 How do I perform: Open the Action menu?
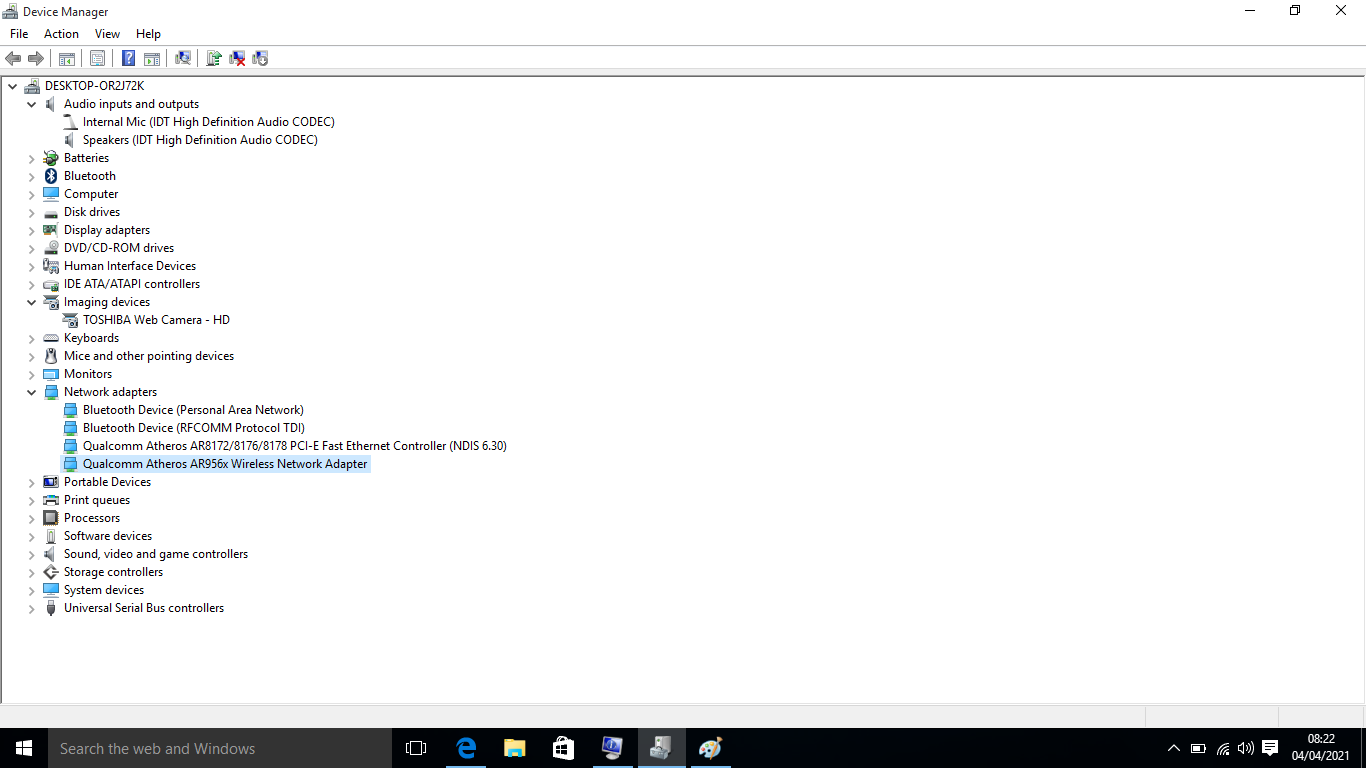[61, 33]
